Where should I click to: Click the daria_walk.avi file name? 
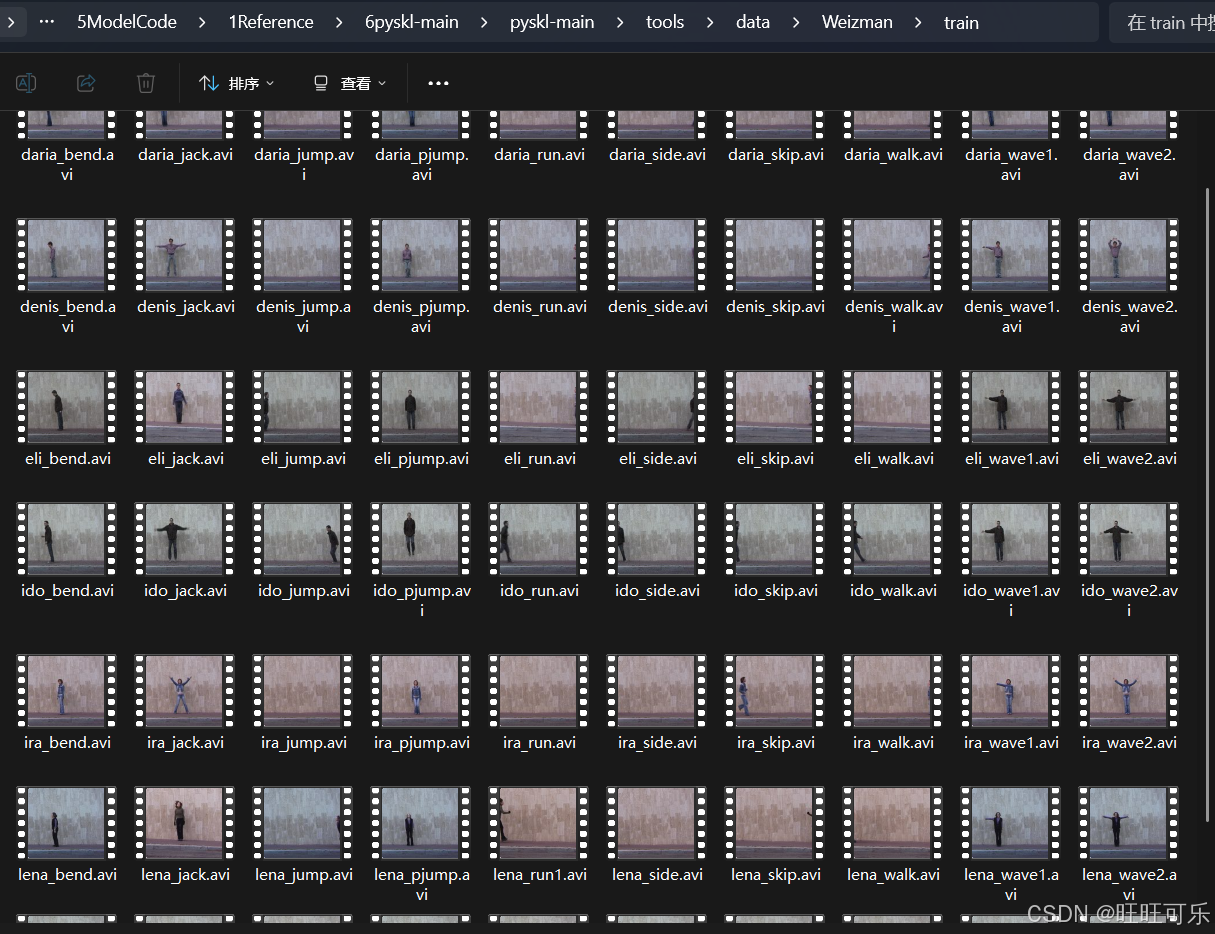pyautogui.click(x=893, y=155)
